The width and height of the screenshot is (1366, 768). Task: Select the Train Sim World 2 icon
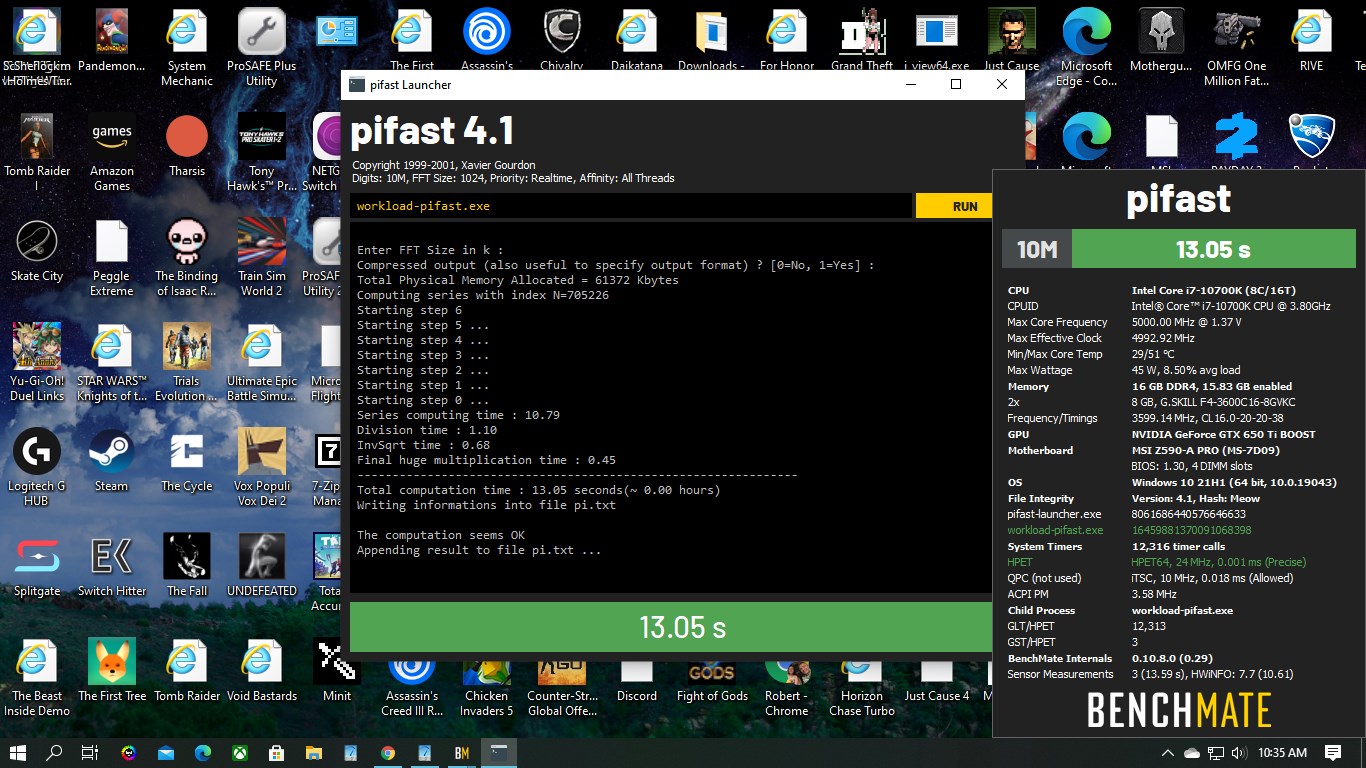pos(262,257)
